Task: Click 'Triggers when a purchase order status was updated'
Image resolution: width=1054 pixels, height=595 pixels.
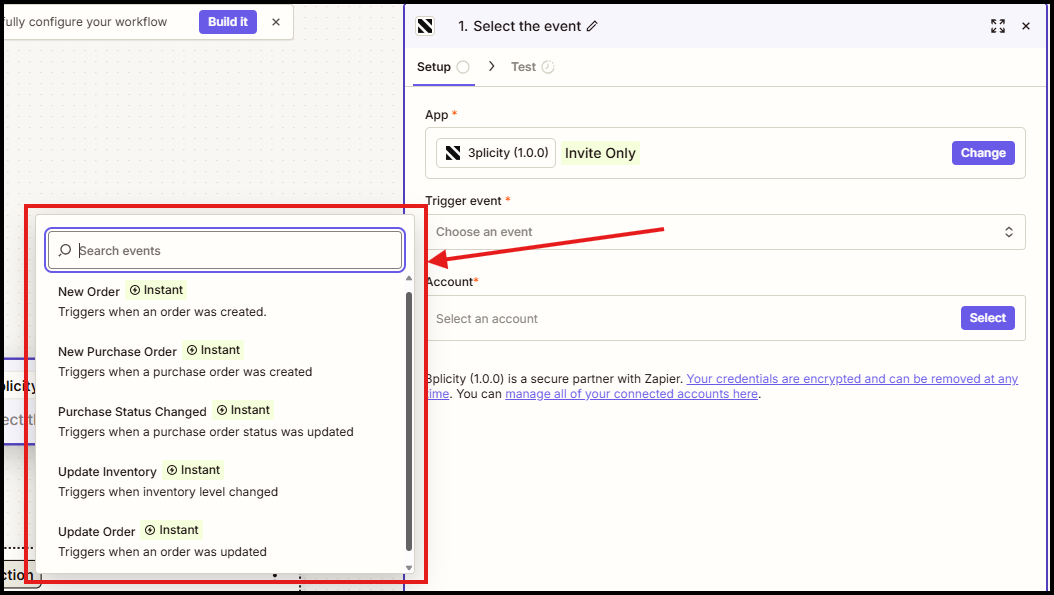Action: pos(206,432)
